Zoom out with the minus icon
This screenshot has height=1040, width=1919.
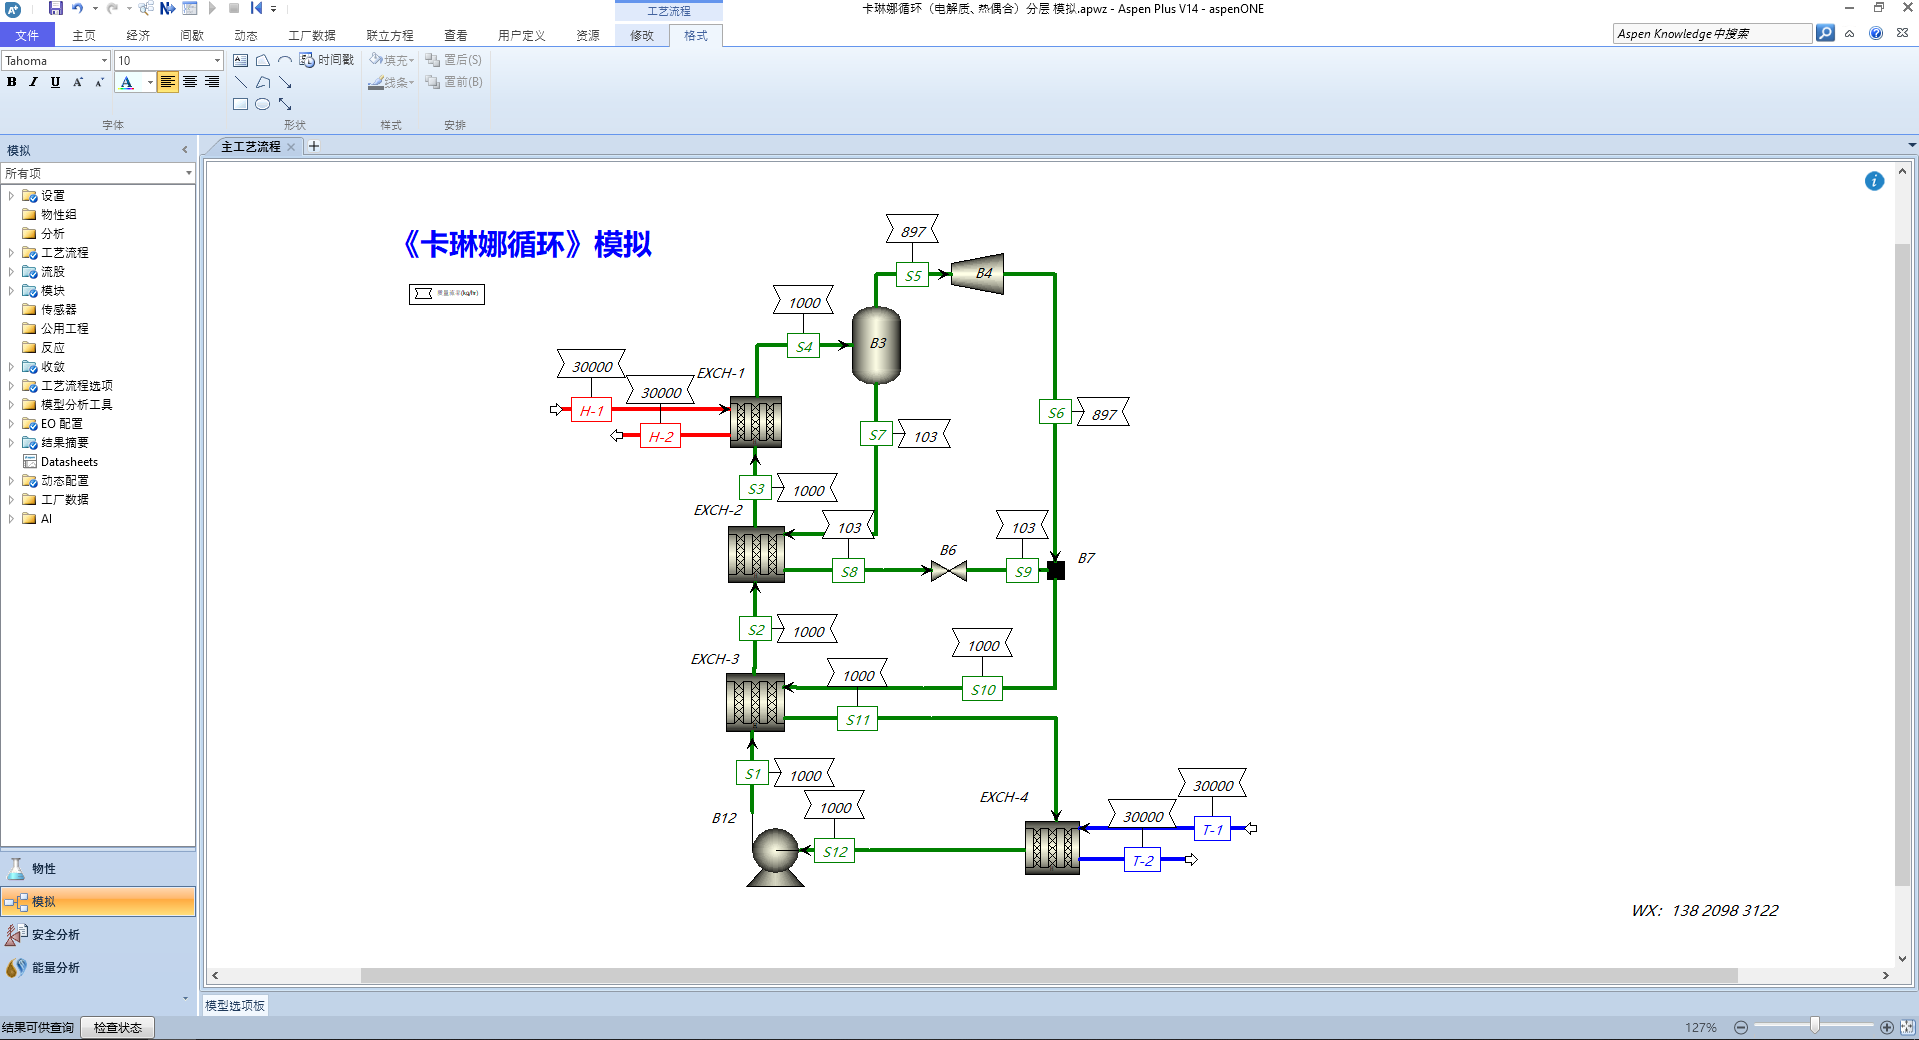click(1740, 1028)
